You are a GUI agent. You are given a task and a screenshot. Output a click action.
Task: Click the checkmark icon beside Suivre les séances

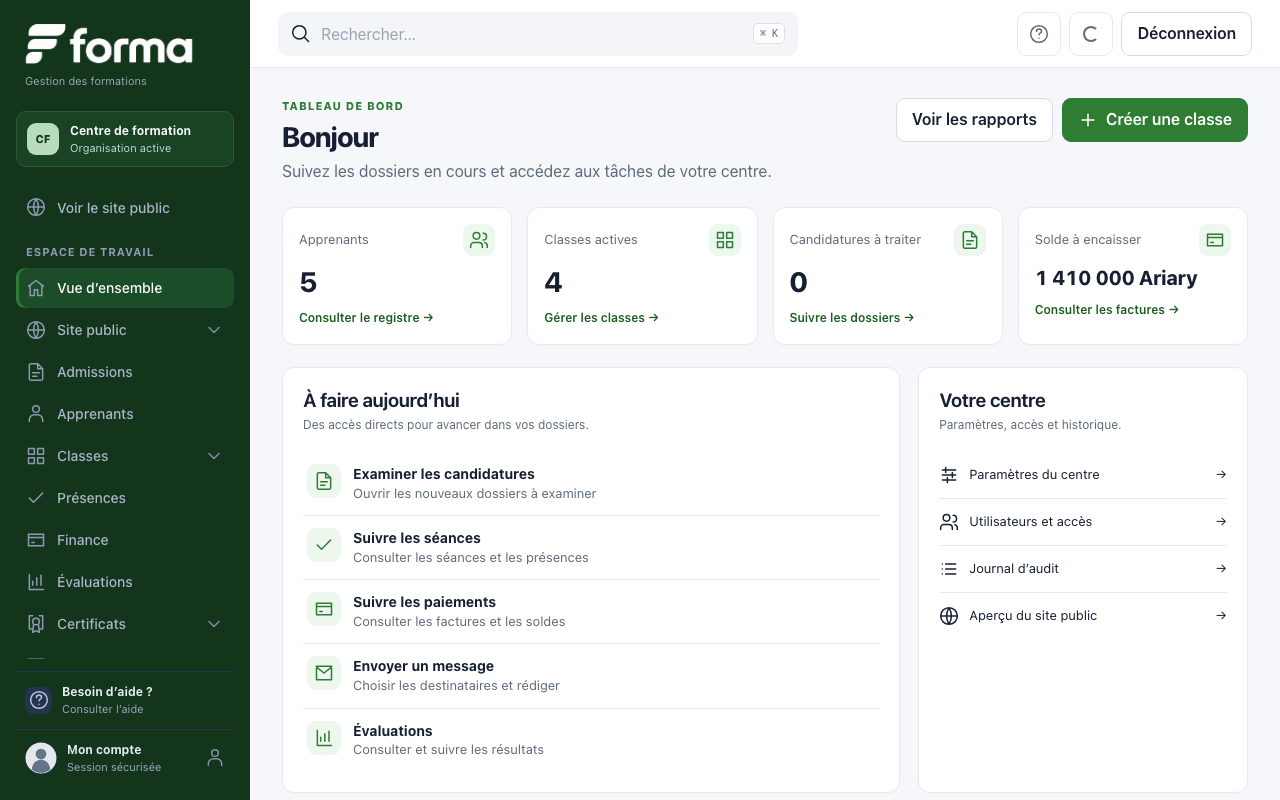pos(324,545)
